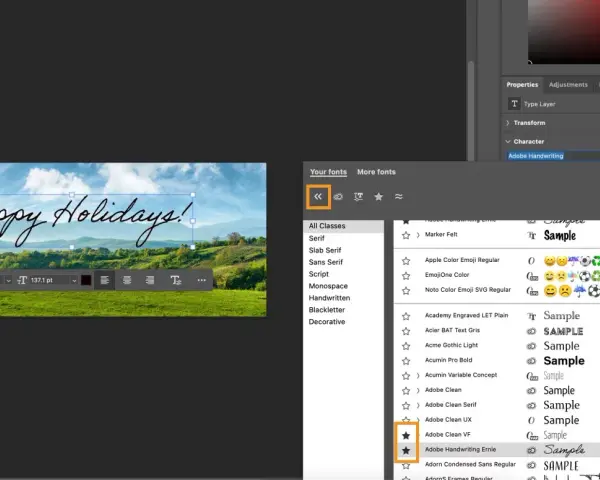Open the Adjustments panel tab

(568, 85)
